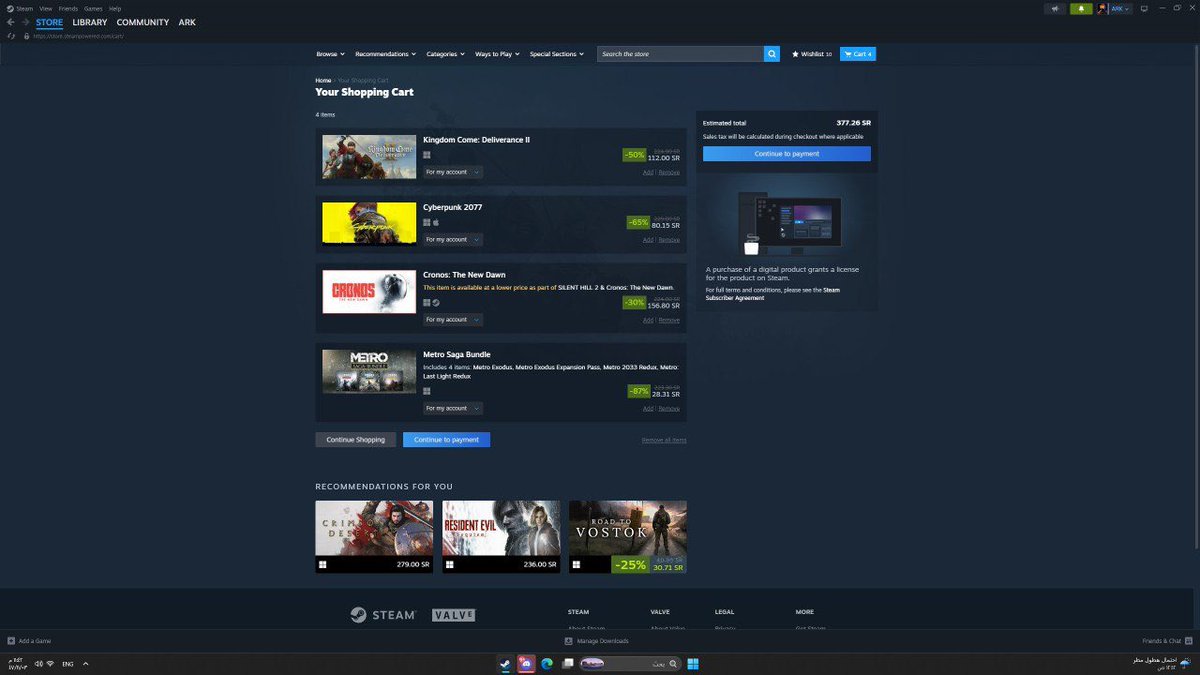
Task: Open the ARK account dropdown
Action: (1120, 8)
